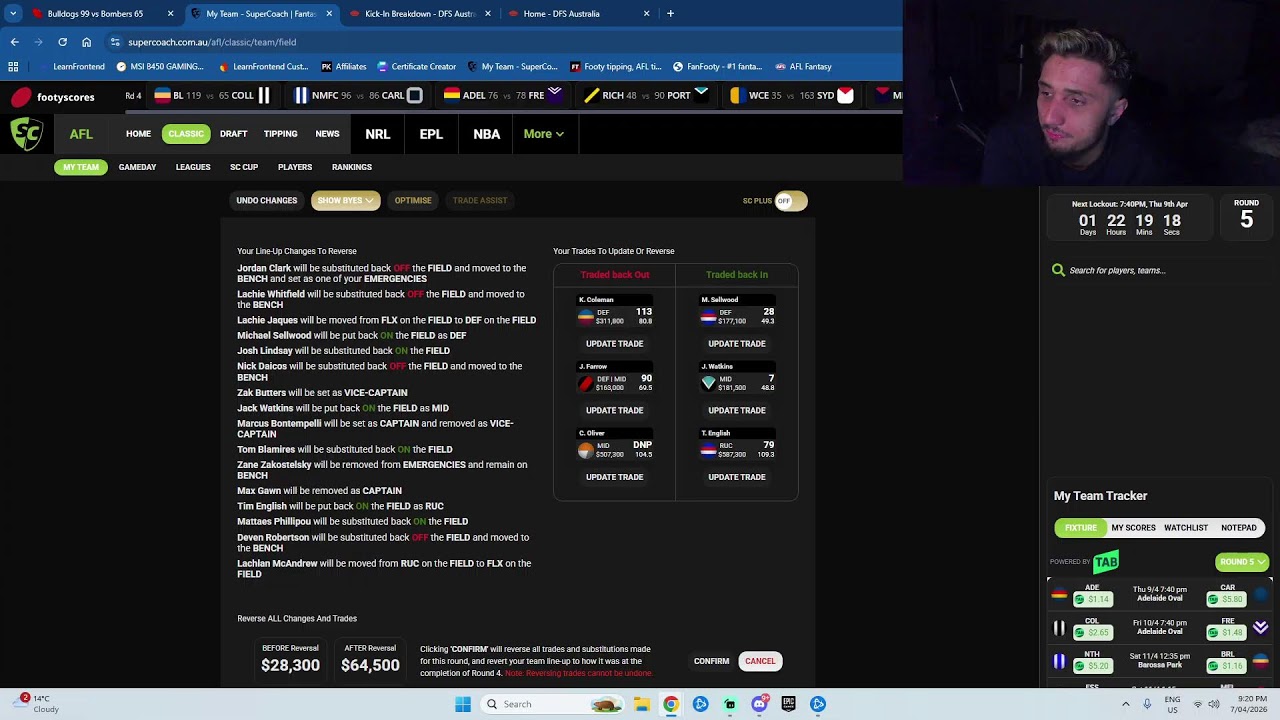The width and height of the screenshot is (1280, 720).
Task: Switch to the Notepad tracker tab
Action: point(1238,528)
